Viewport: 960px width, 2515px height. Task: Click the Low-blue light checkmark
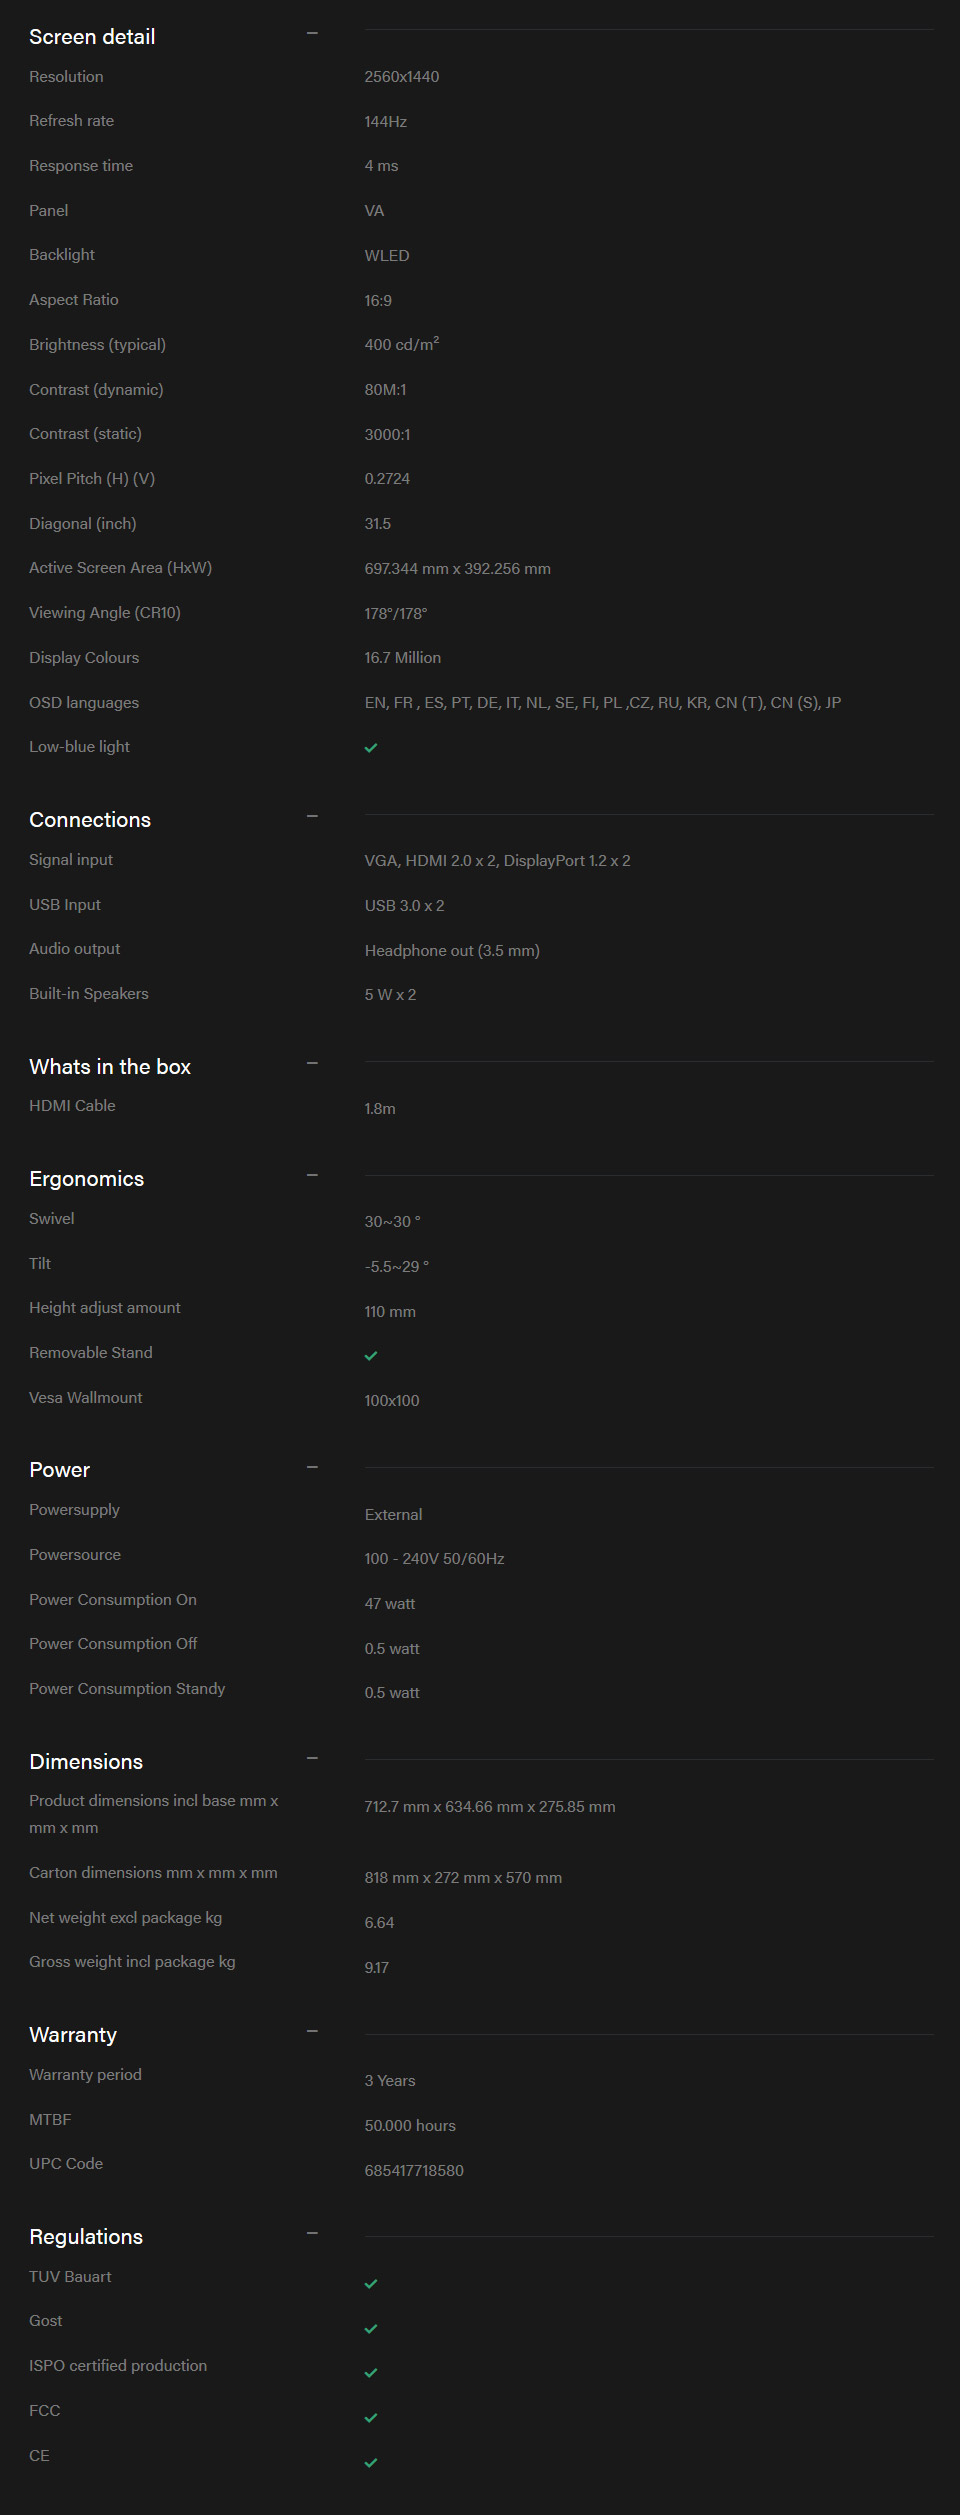click(371, 748)
